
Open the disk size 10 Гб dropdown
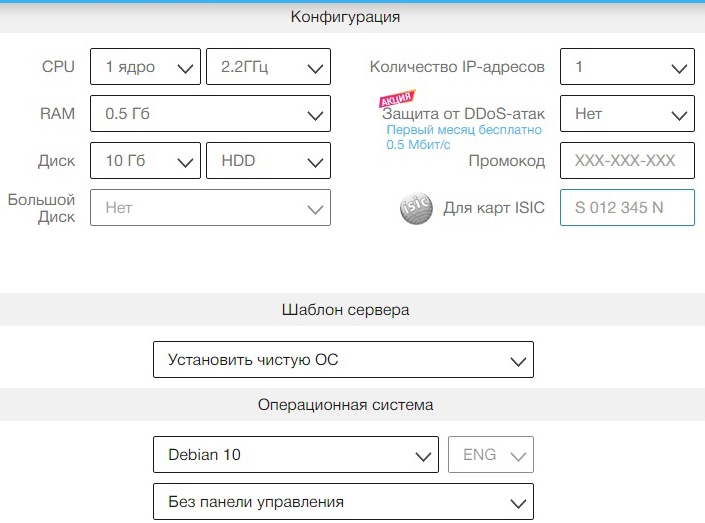145,161
